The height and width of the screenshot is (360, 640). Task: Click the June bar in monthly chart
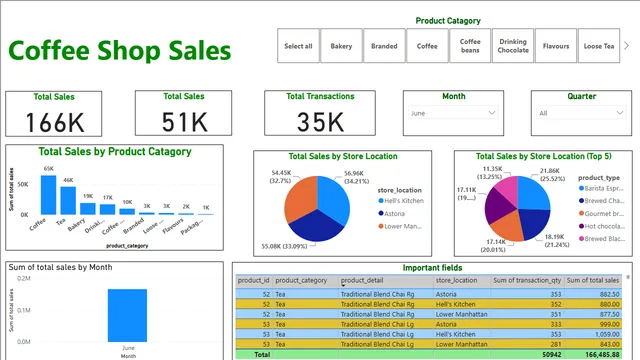[127, 316]
